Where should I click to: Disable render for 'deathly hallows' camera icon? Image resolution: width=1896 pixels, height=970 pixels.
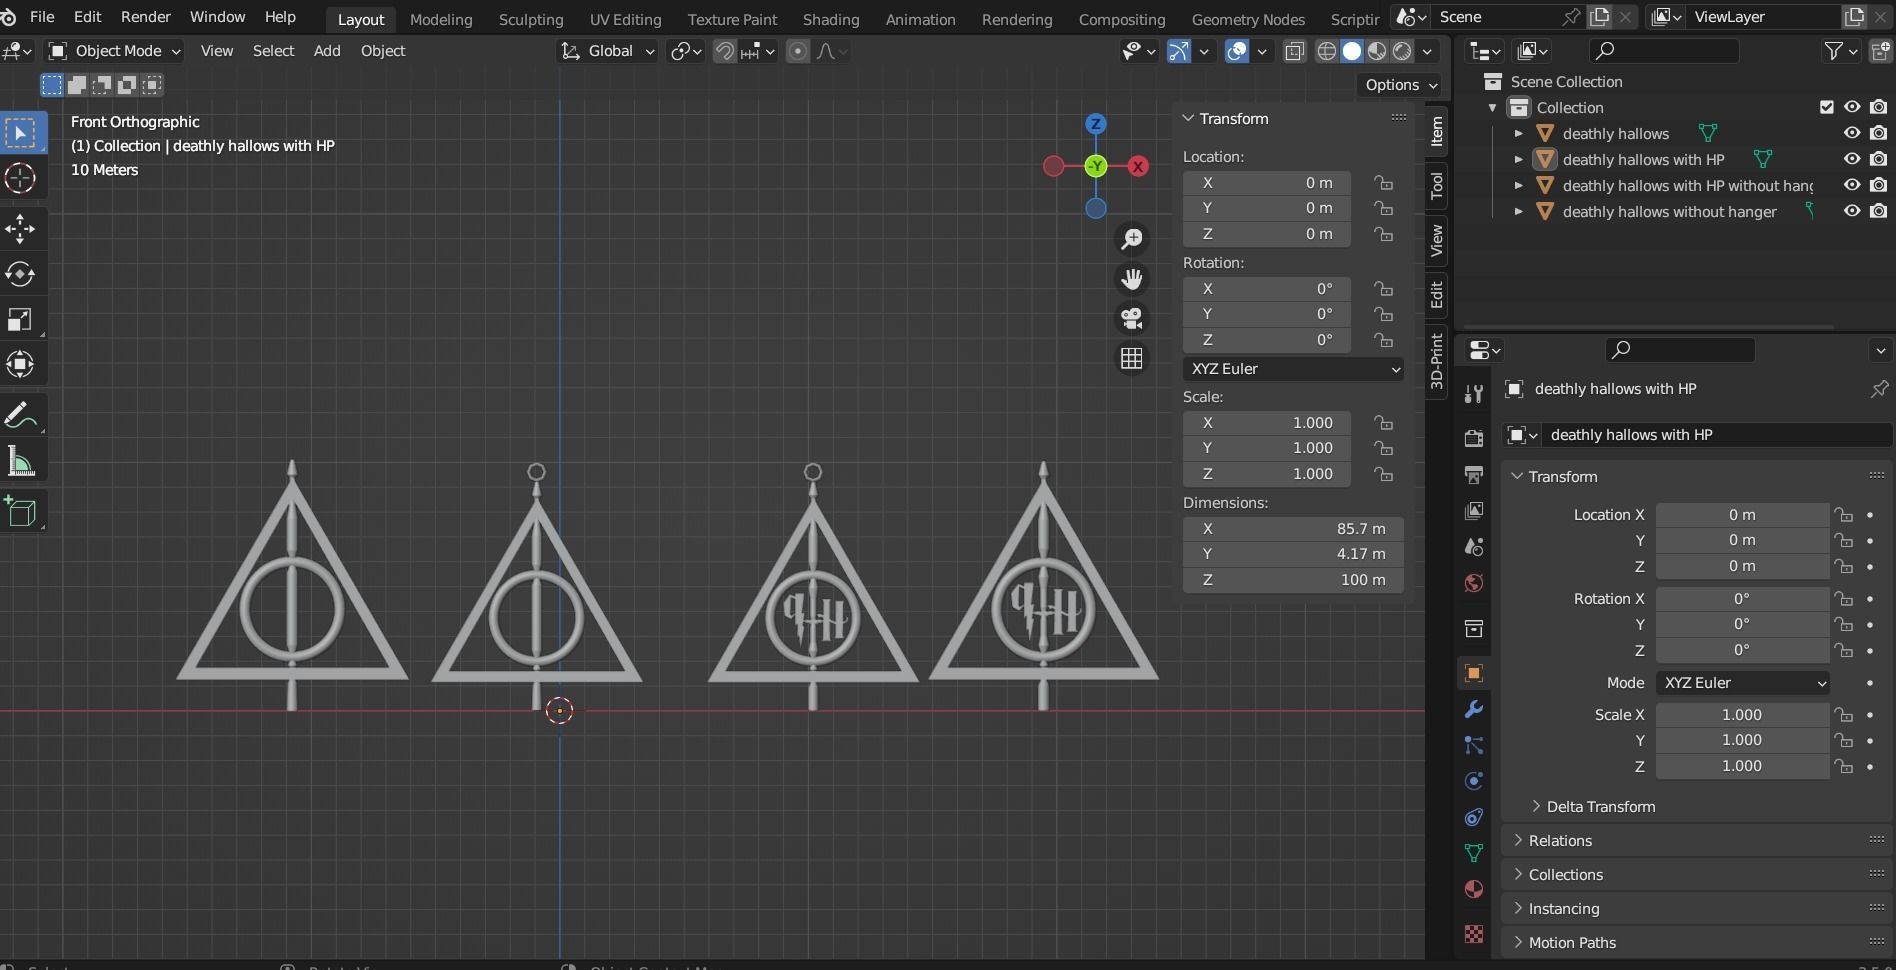(1879, 133)
